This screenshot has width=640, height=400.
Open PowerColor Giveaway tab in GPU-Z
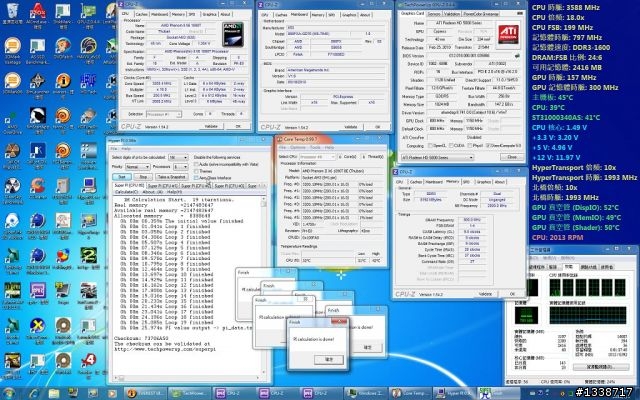click(481, 13)
